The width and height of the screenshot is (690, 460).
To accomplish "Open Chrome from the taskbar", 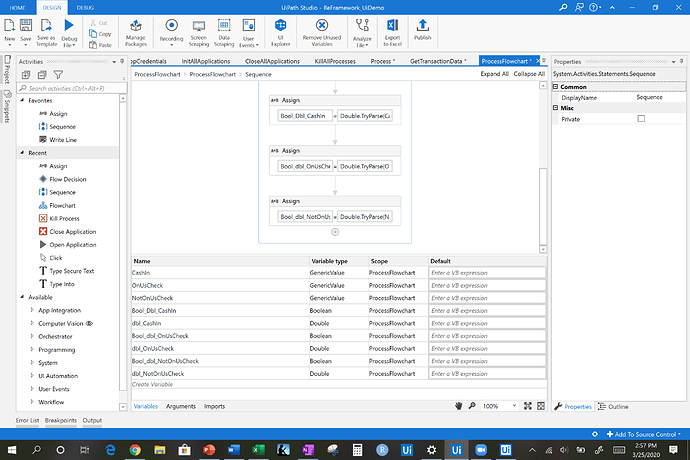I will 135,449.
